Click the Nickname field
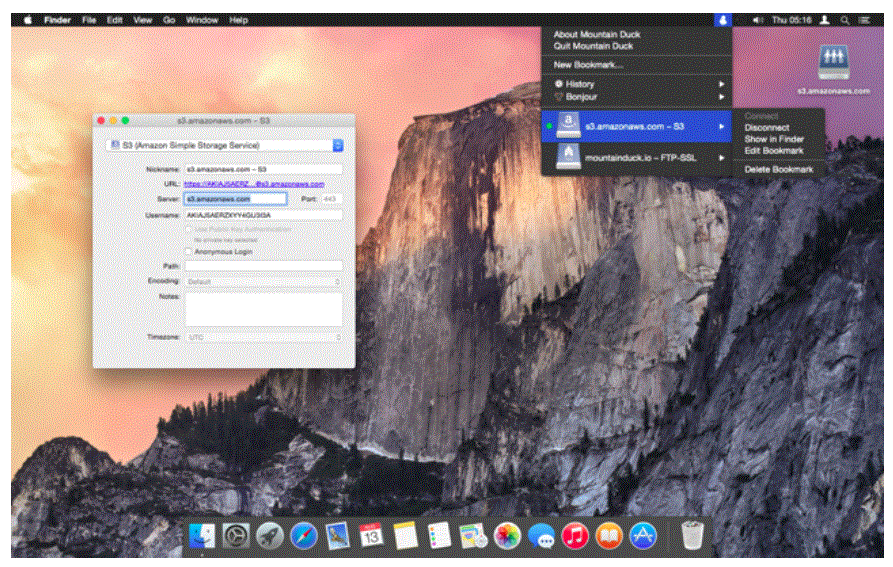This screenshot has width=893, height=567. pos(264,169)
